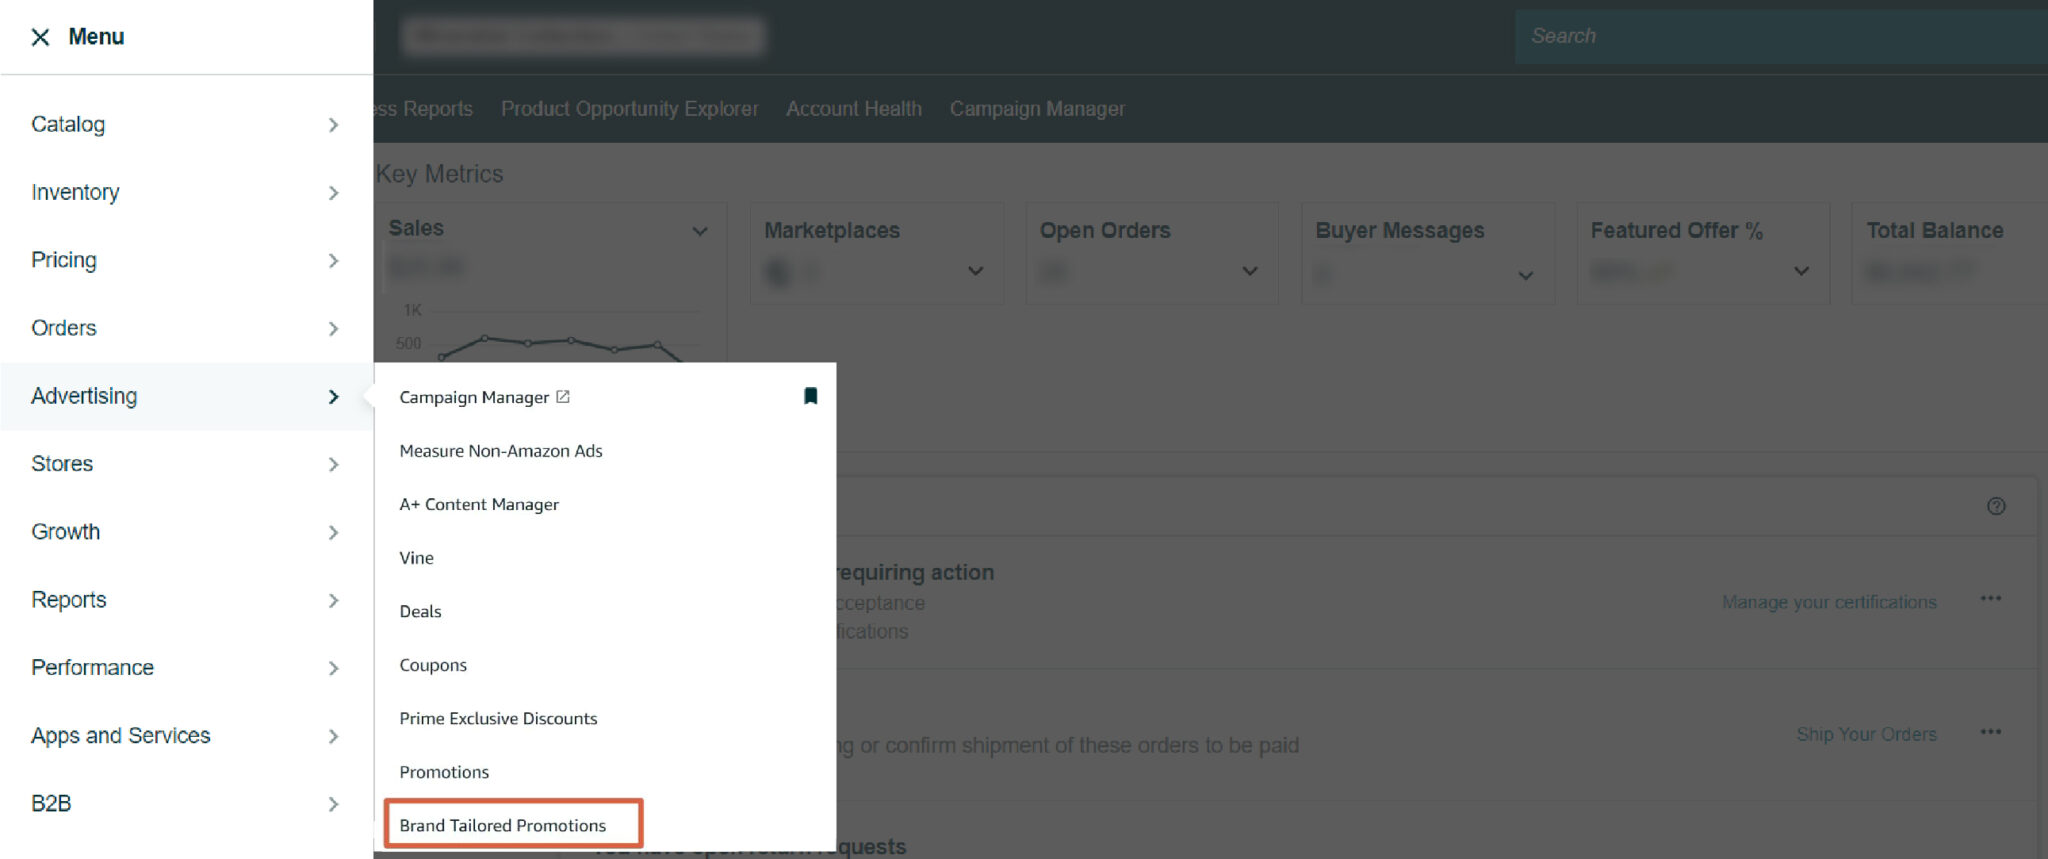The width and height of the screenshot is (2048, 859).
Task: Select Pricing in the side menu
Action: [x=64, y=260]
